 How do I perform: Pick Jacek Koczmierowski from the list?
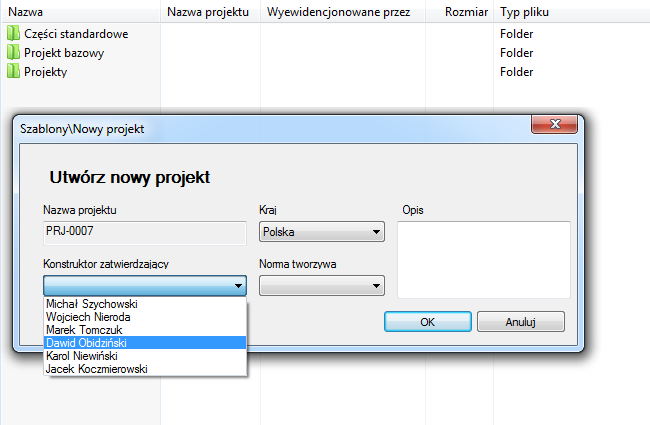[145, 369]
